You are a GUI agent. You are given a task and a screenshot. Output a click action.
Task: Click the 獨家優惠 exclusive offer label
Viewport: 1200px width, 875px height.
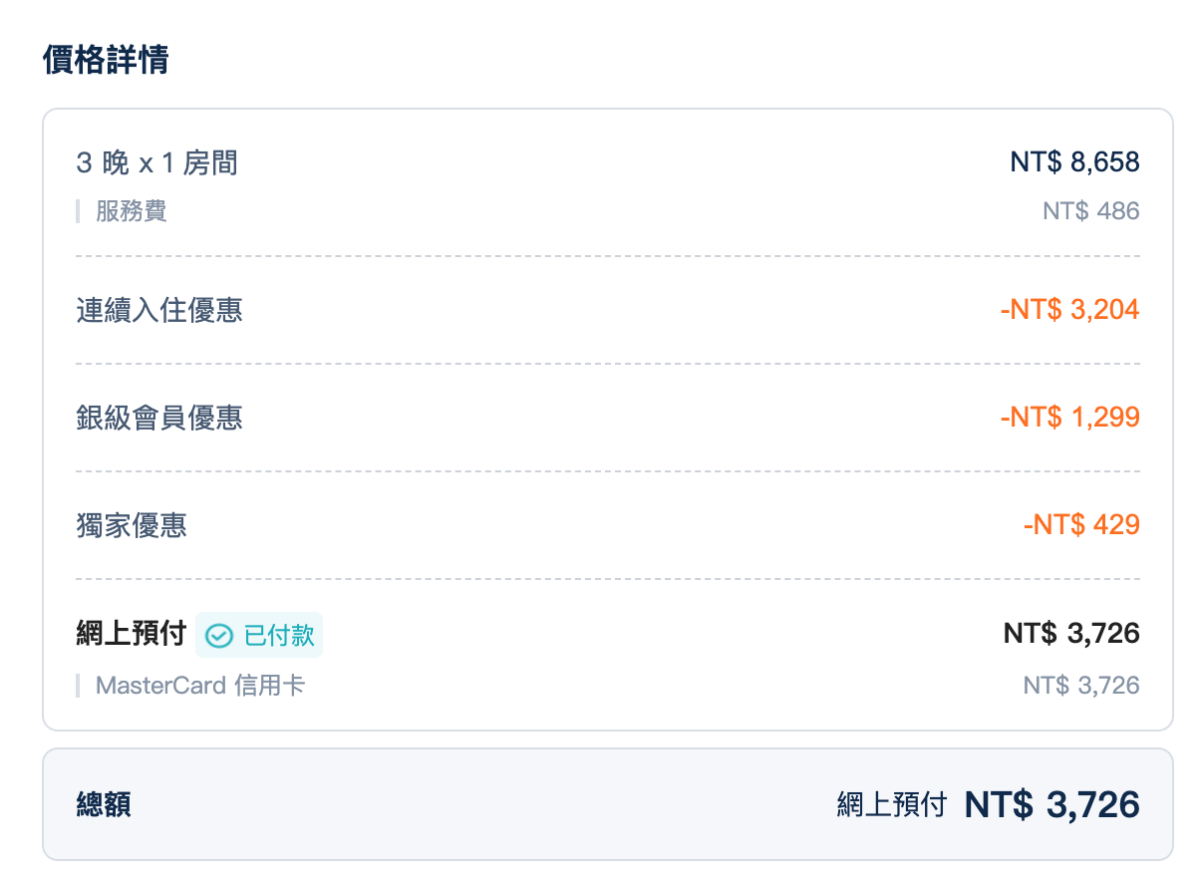pos(131,525)
